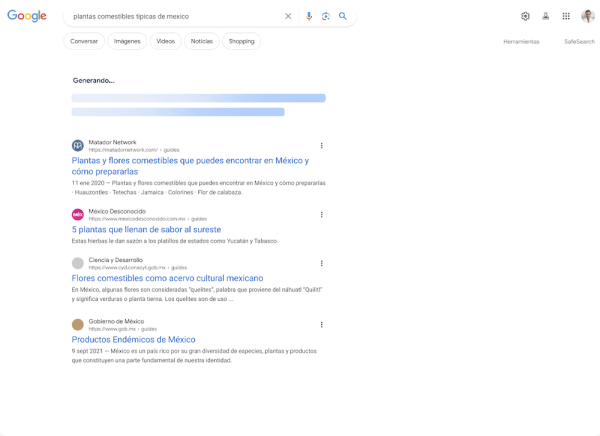Expand options for Matador Network result

pyautogui.click(x=321, y=146)
